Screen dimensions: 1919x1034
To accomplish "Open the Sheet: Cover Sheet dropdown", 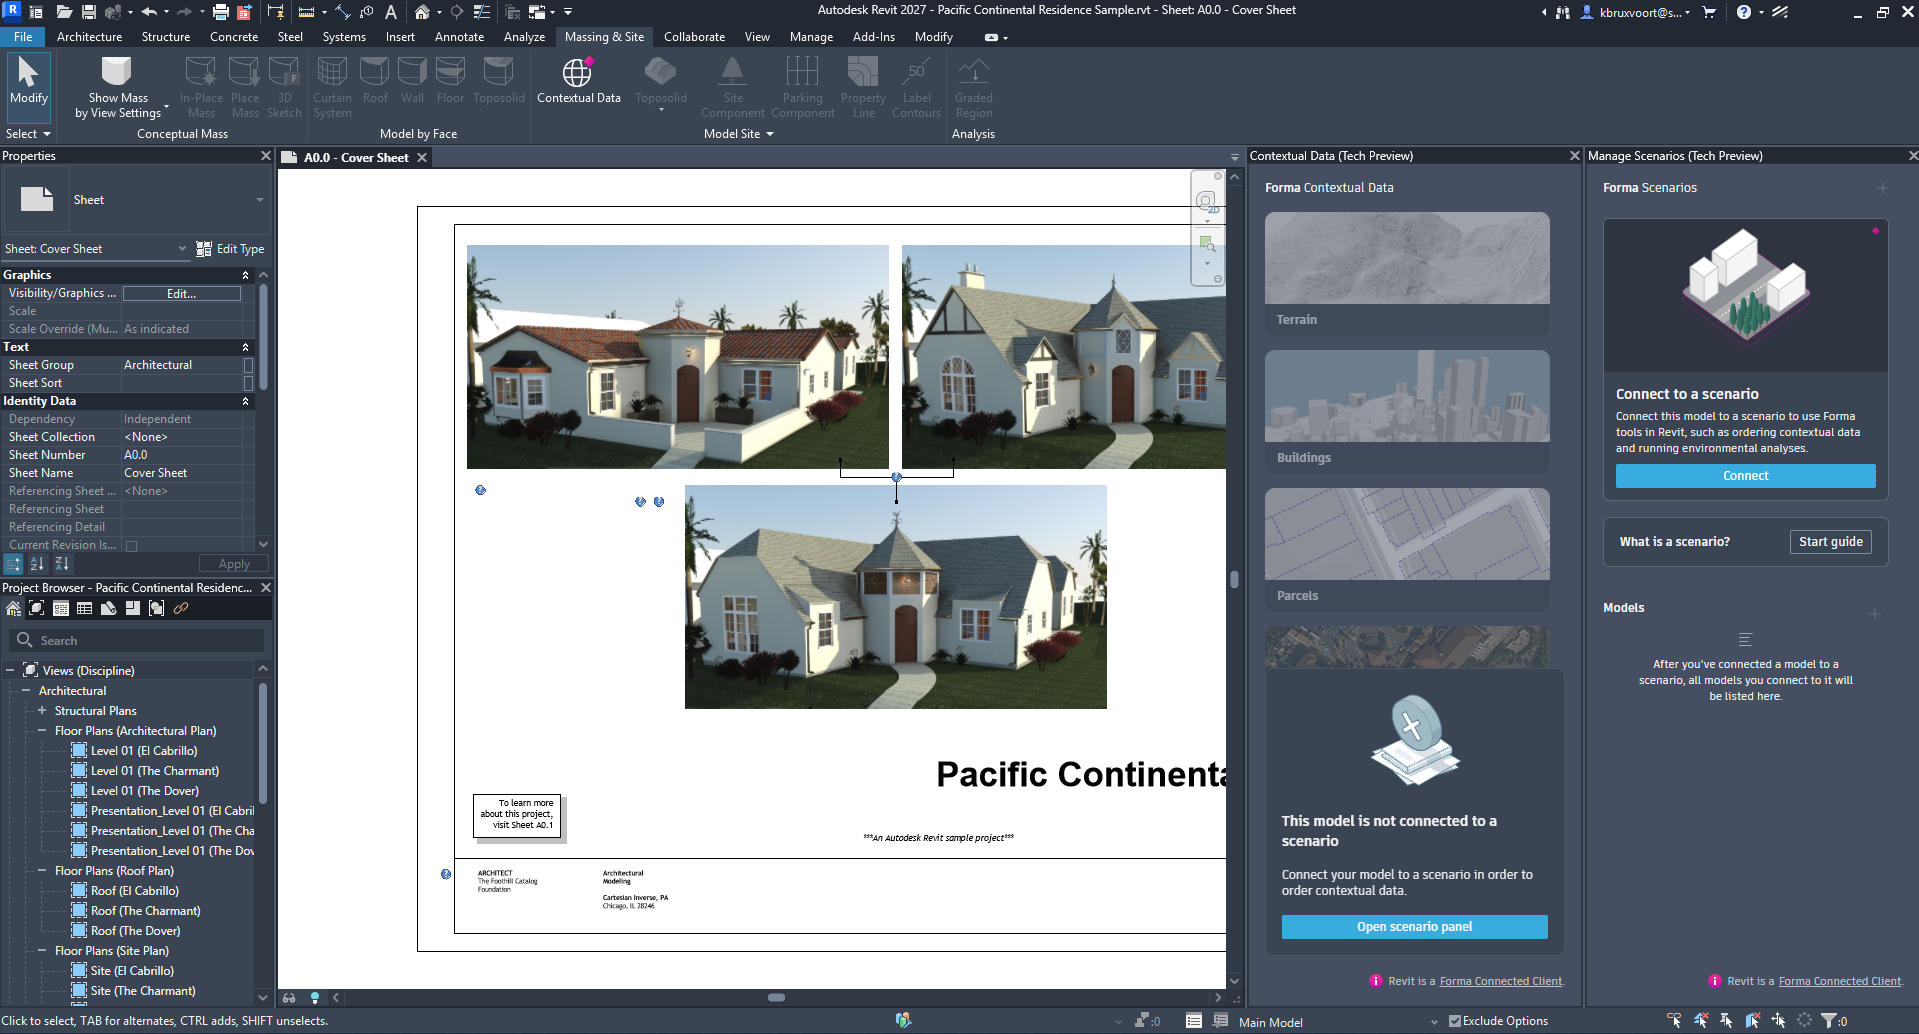I will [x=182, y=249].
